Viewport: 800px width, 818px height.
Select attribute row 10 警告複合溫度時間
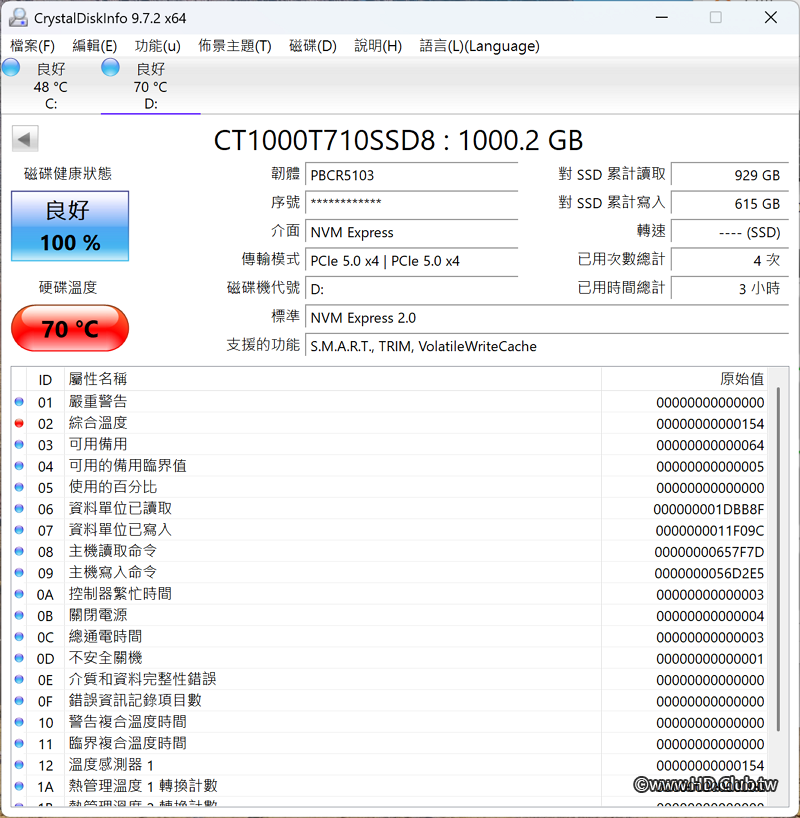point(389,723)
